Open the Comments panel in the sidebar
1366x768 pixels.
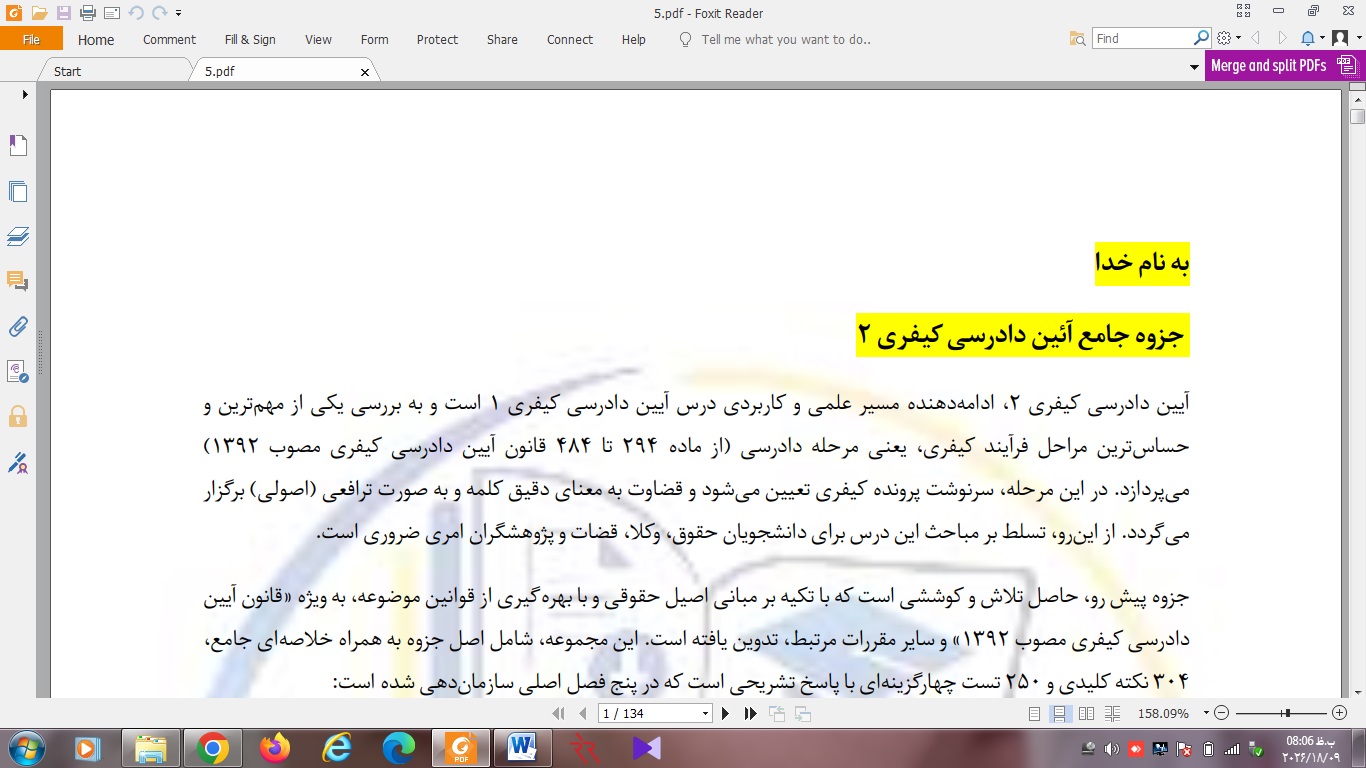18,281
